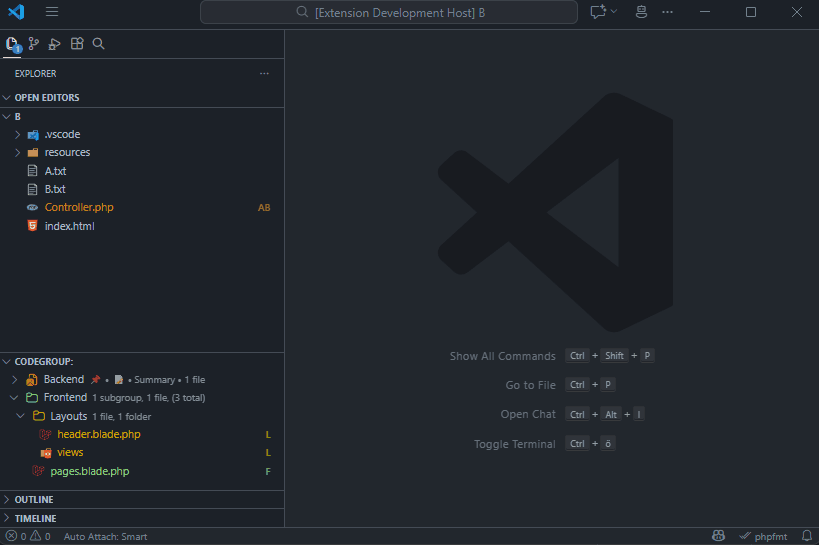Click the Frontend green folder icon
This screenshot has height=545, width=819.
[x=32, y=398]
